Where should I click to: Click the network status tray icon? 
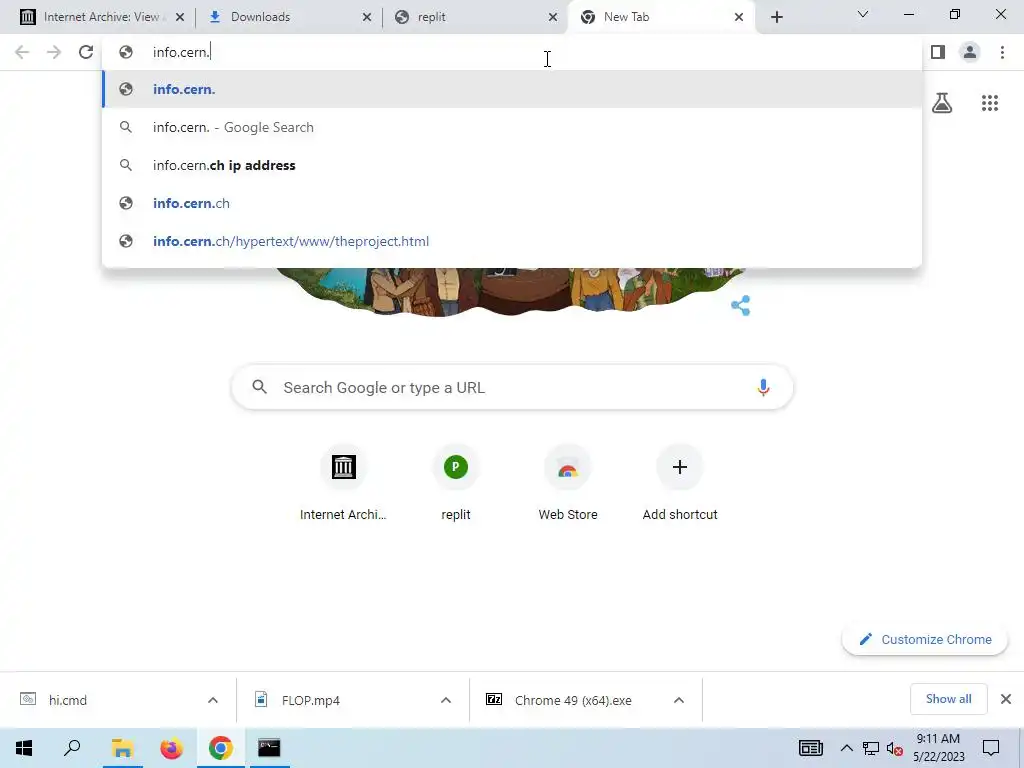click(x=871, y=748)
